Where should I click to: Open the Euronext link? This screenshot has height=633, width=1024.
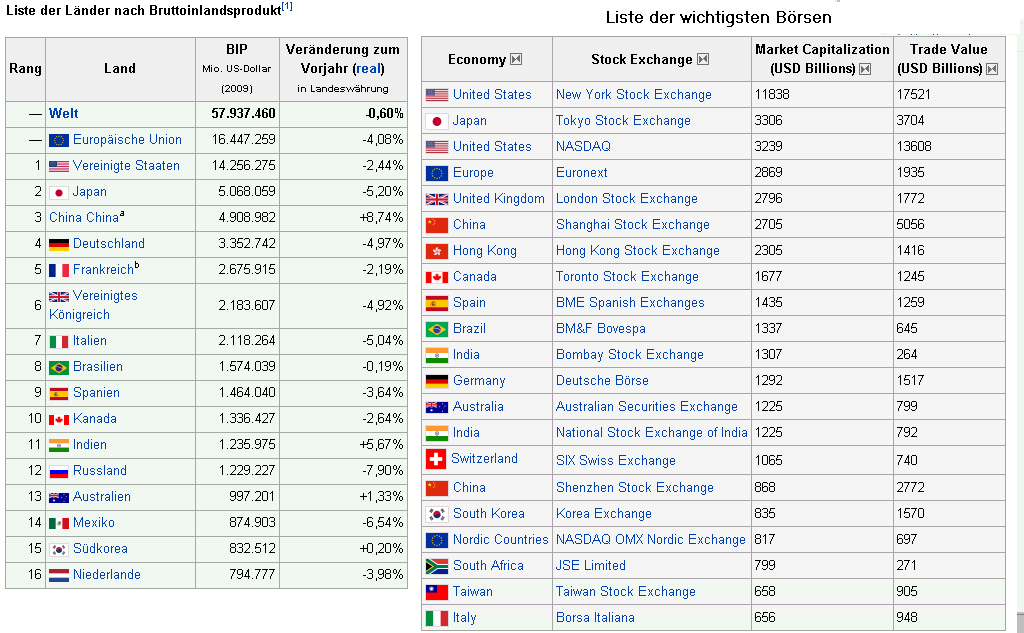click(x=581, y=173)
